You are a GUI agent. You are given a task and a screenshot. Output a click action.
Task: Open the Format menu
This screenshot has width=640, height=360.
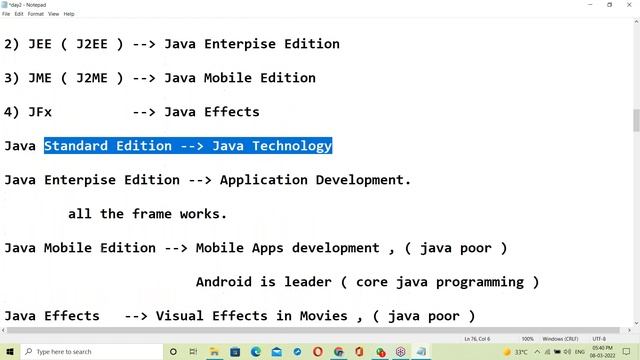coord(36,14)
